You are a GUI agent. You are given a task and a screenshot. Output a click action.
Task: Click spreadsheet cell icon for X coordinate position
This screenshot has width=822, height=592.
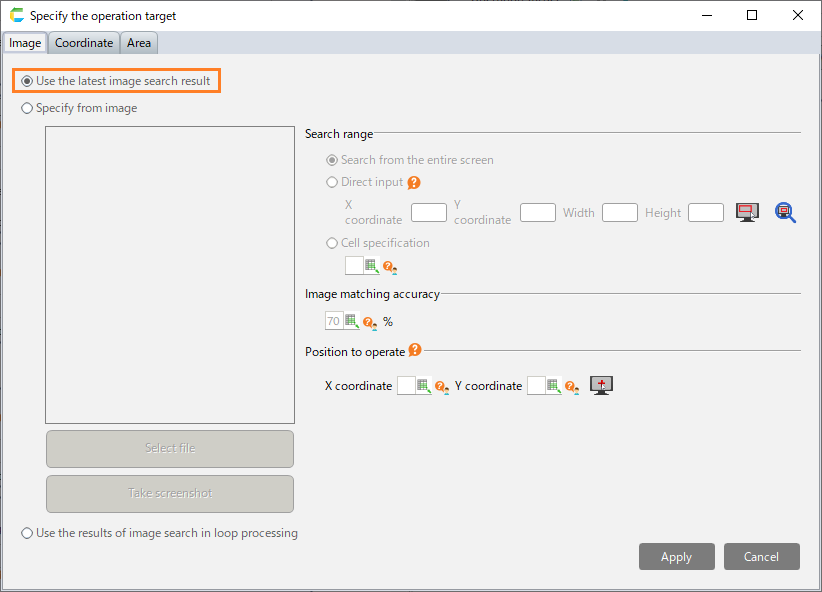(x=423, y=385)
